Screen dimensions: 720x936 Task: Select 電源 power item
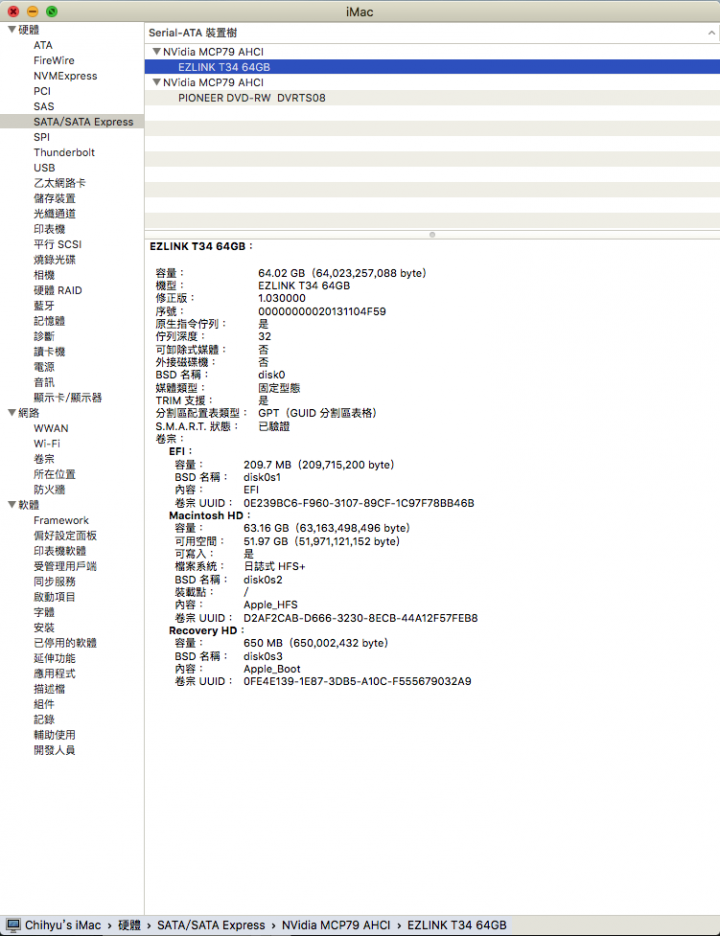click(x=44, y=367)
